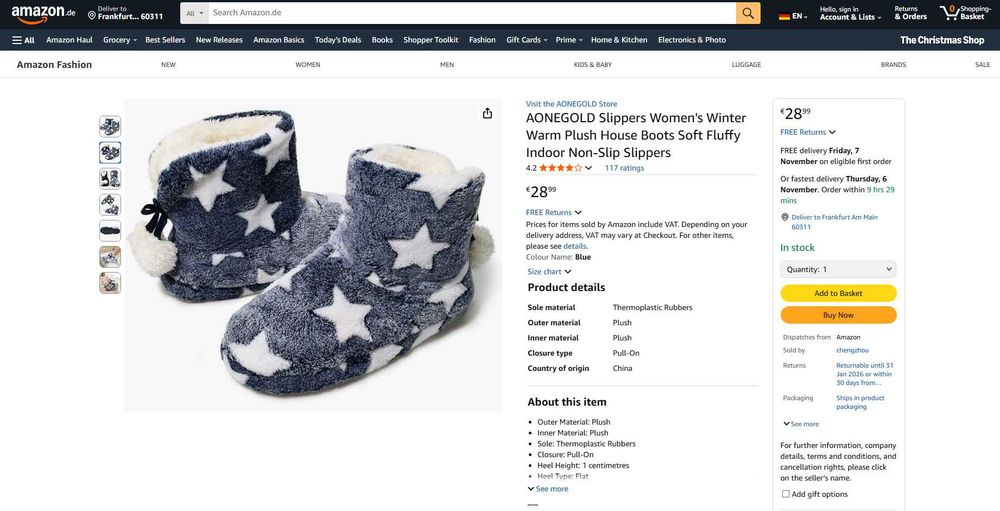Screen dimensions: 1000x511
Task: Click the star rating icons
Action: point(560,168)
